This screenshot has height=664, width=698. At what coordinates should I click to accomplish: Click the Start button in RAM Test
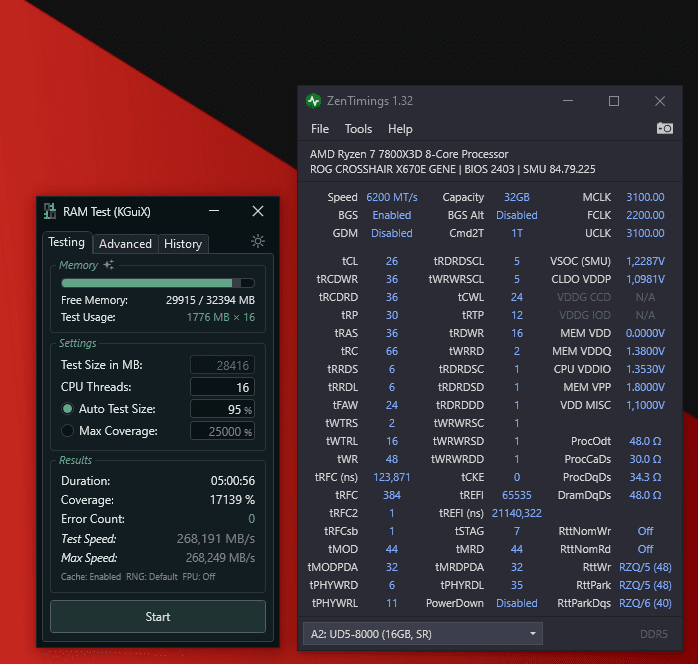158,616
